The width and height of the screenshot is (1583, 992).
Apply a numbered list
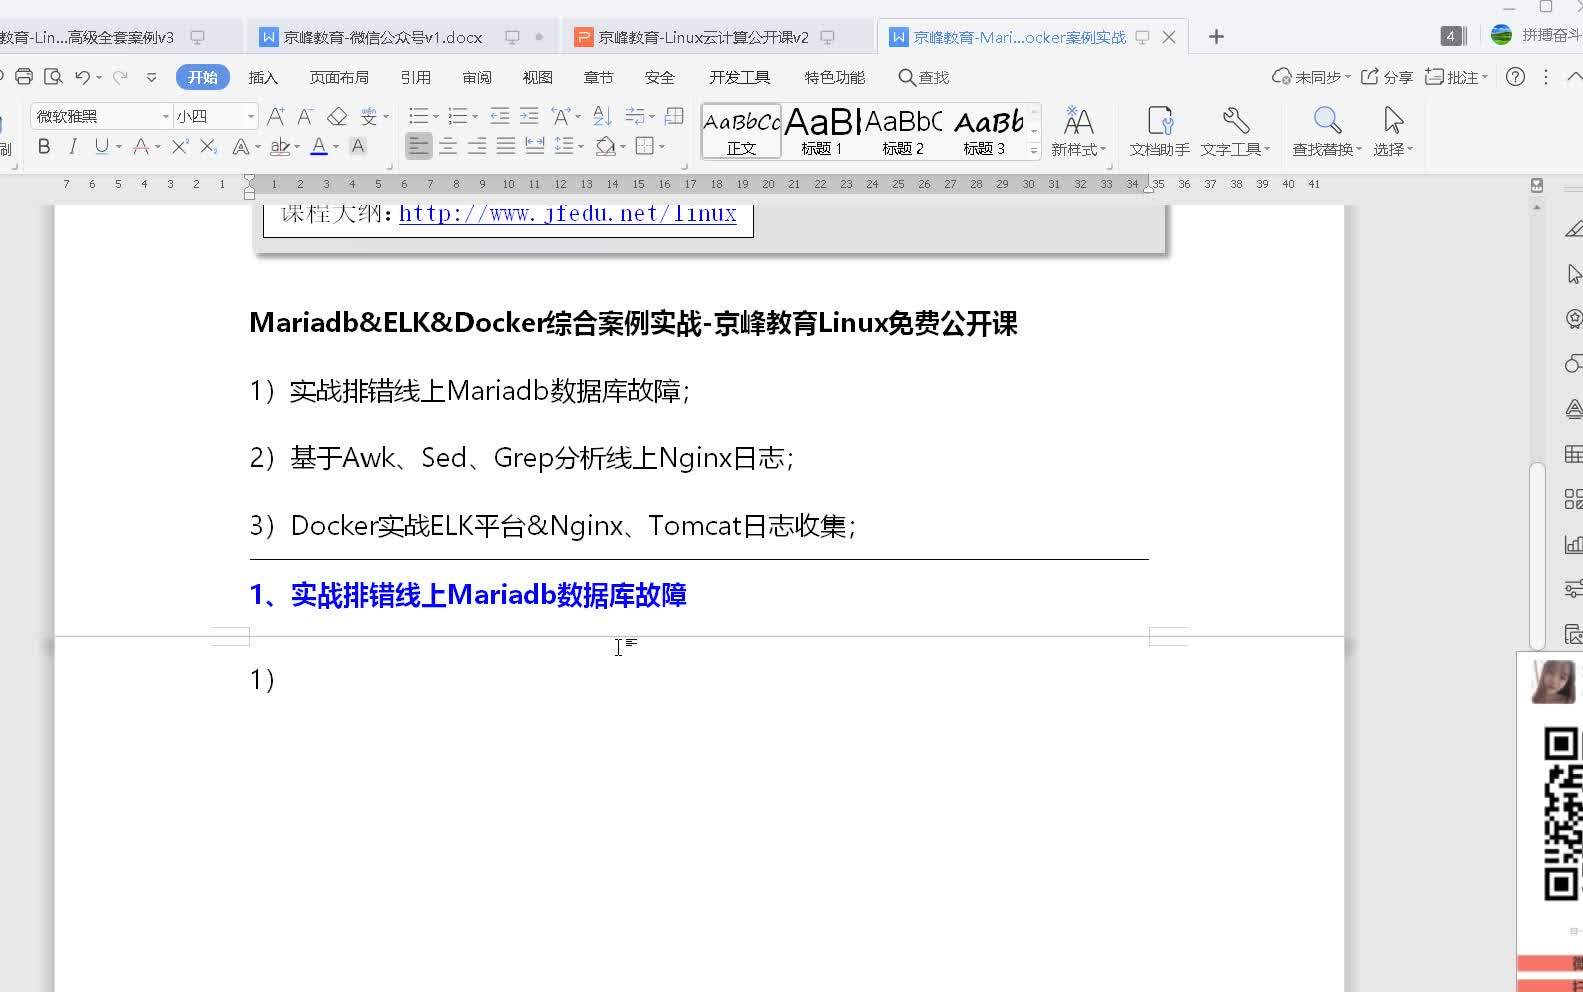(x=458, y=116)
